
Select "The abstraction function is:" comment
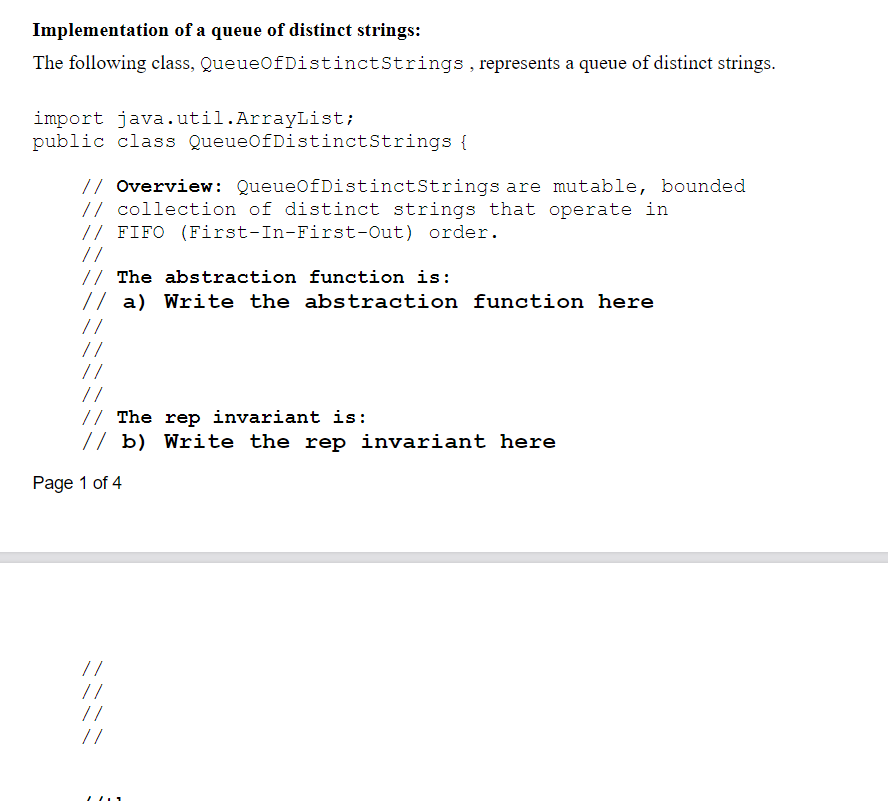pos(265,277)
